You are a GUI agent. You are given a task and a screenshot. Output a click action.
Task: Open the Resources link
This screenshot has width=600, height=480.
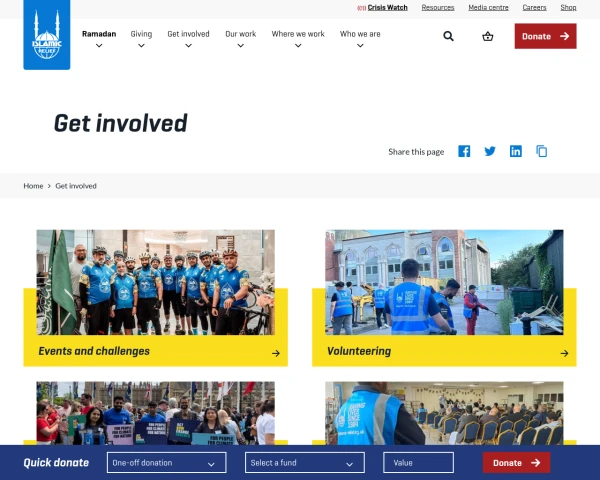point(438,8)
